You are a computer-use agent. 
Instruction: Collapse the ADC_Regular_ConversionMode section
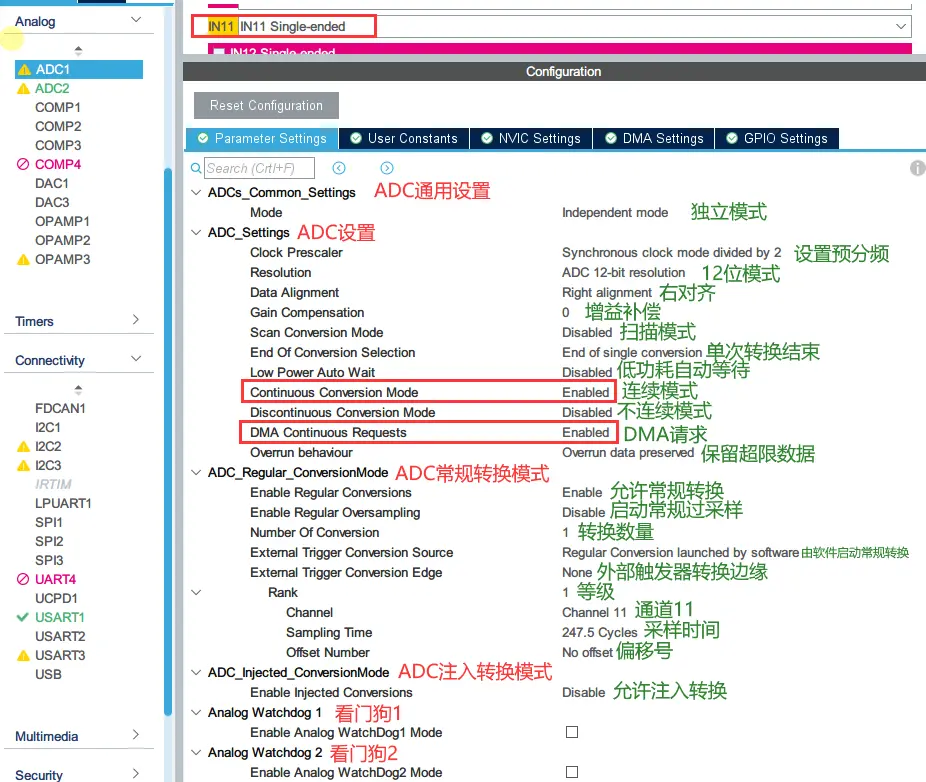coord(196,473)
